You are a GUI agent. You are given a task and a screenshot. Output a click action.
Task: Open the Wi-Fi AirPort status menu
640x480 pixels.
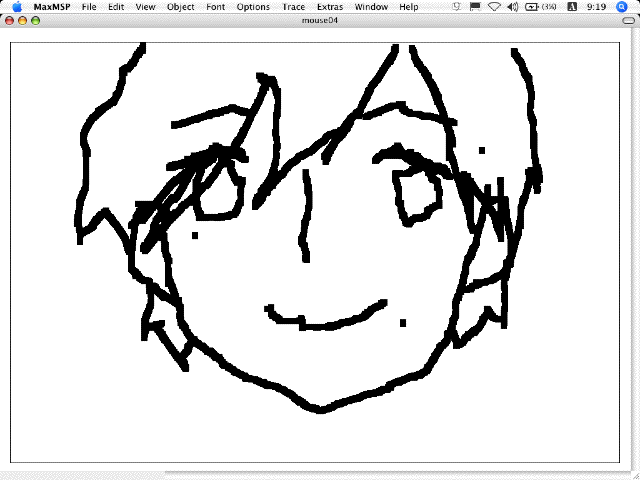pos(494,7)
